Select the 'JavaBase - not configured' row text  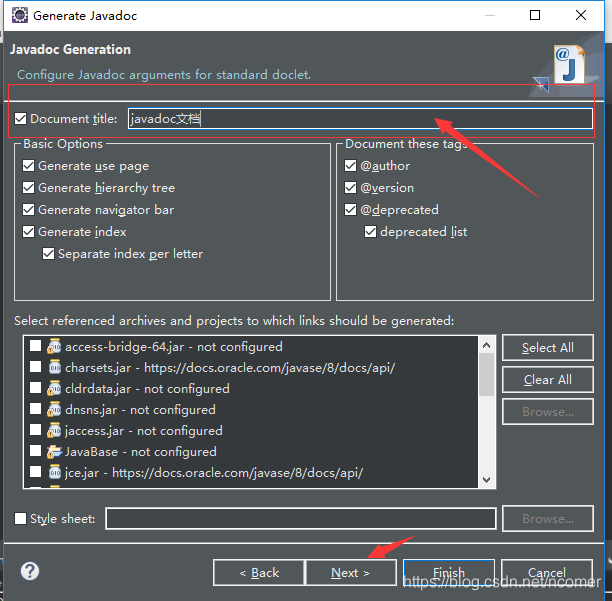pos(141,452)
